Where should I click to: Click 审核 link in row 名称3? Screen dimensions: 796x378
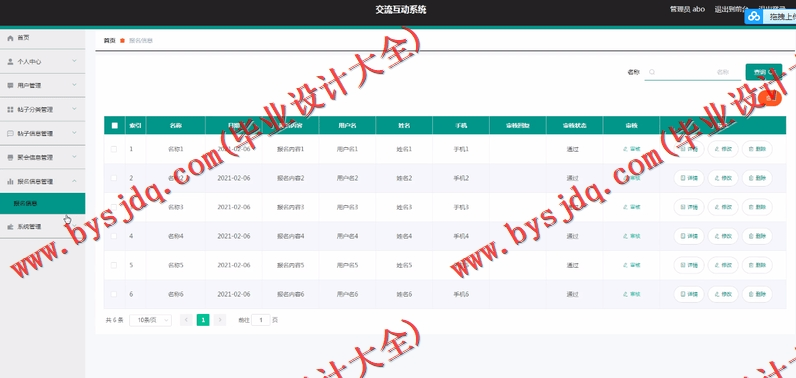631,207
